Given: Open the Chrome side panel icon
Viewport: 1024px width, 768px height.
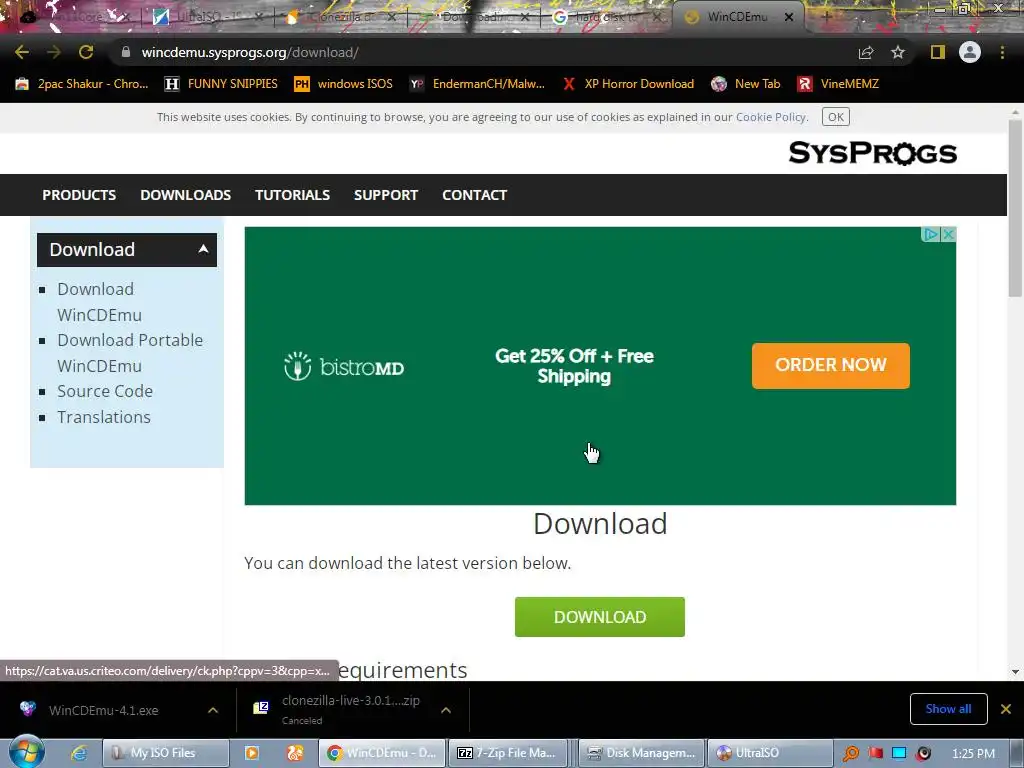Looking at the screenshot, I should (938, 52).
